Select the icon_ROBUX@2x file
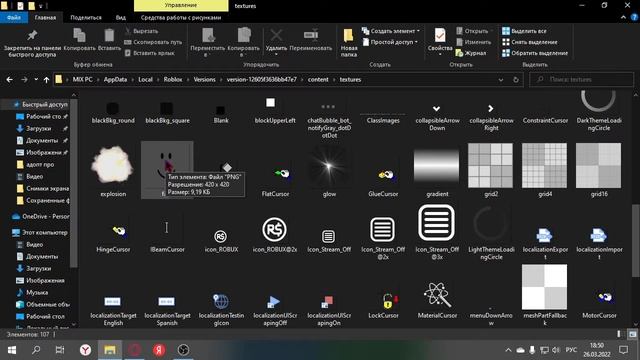 coord(275,234)
